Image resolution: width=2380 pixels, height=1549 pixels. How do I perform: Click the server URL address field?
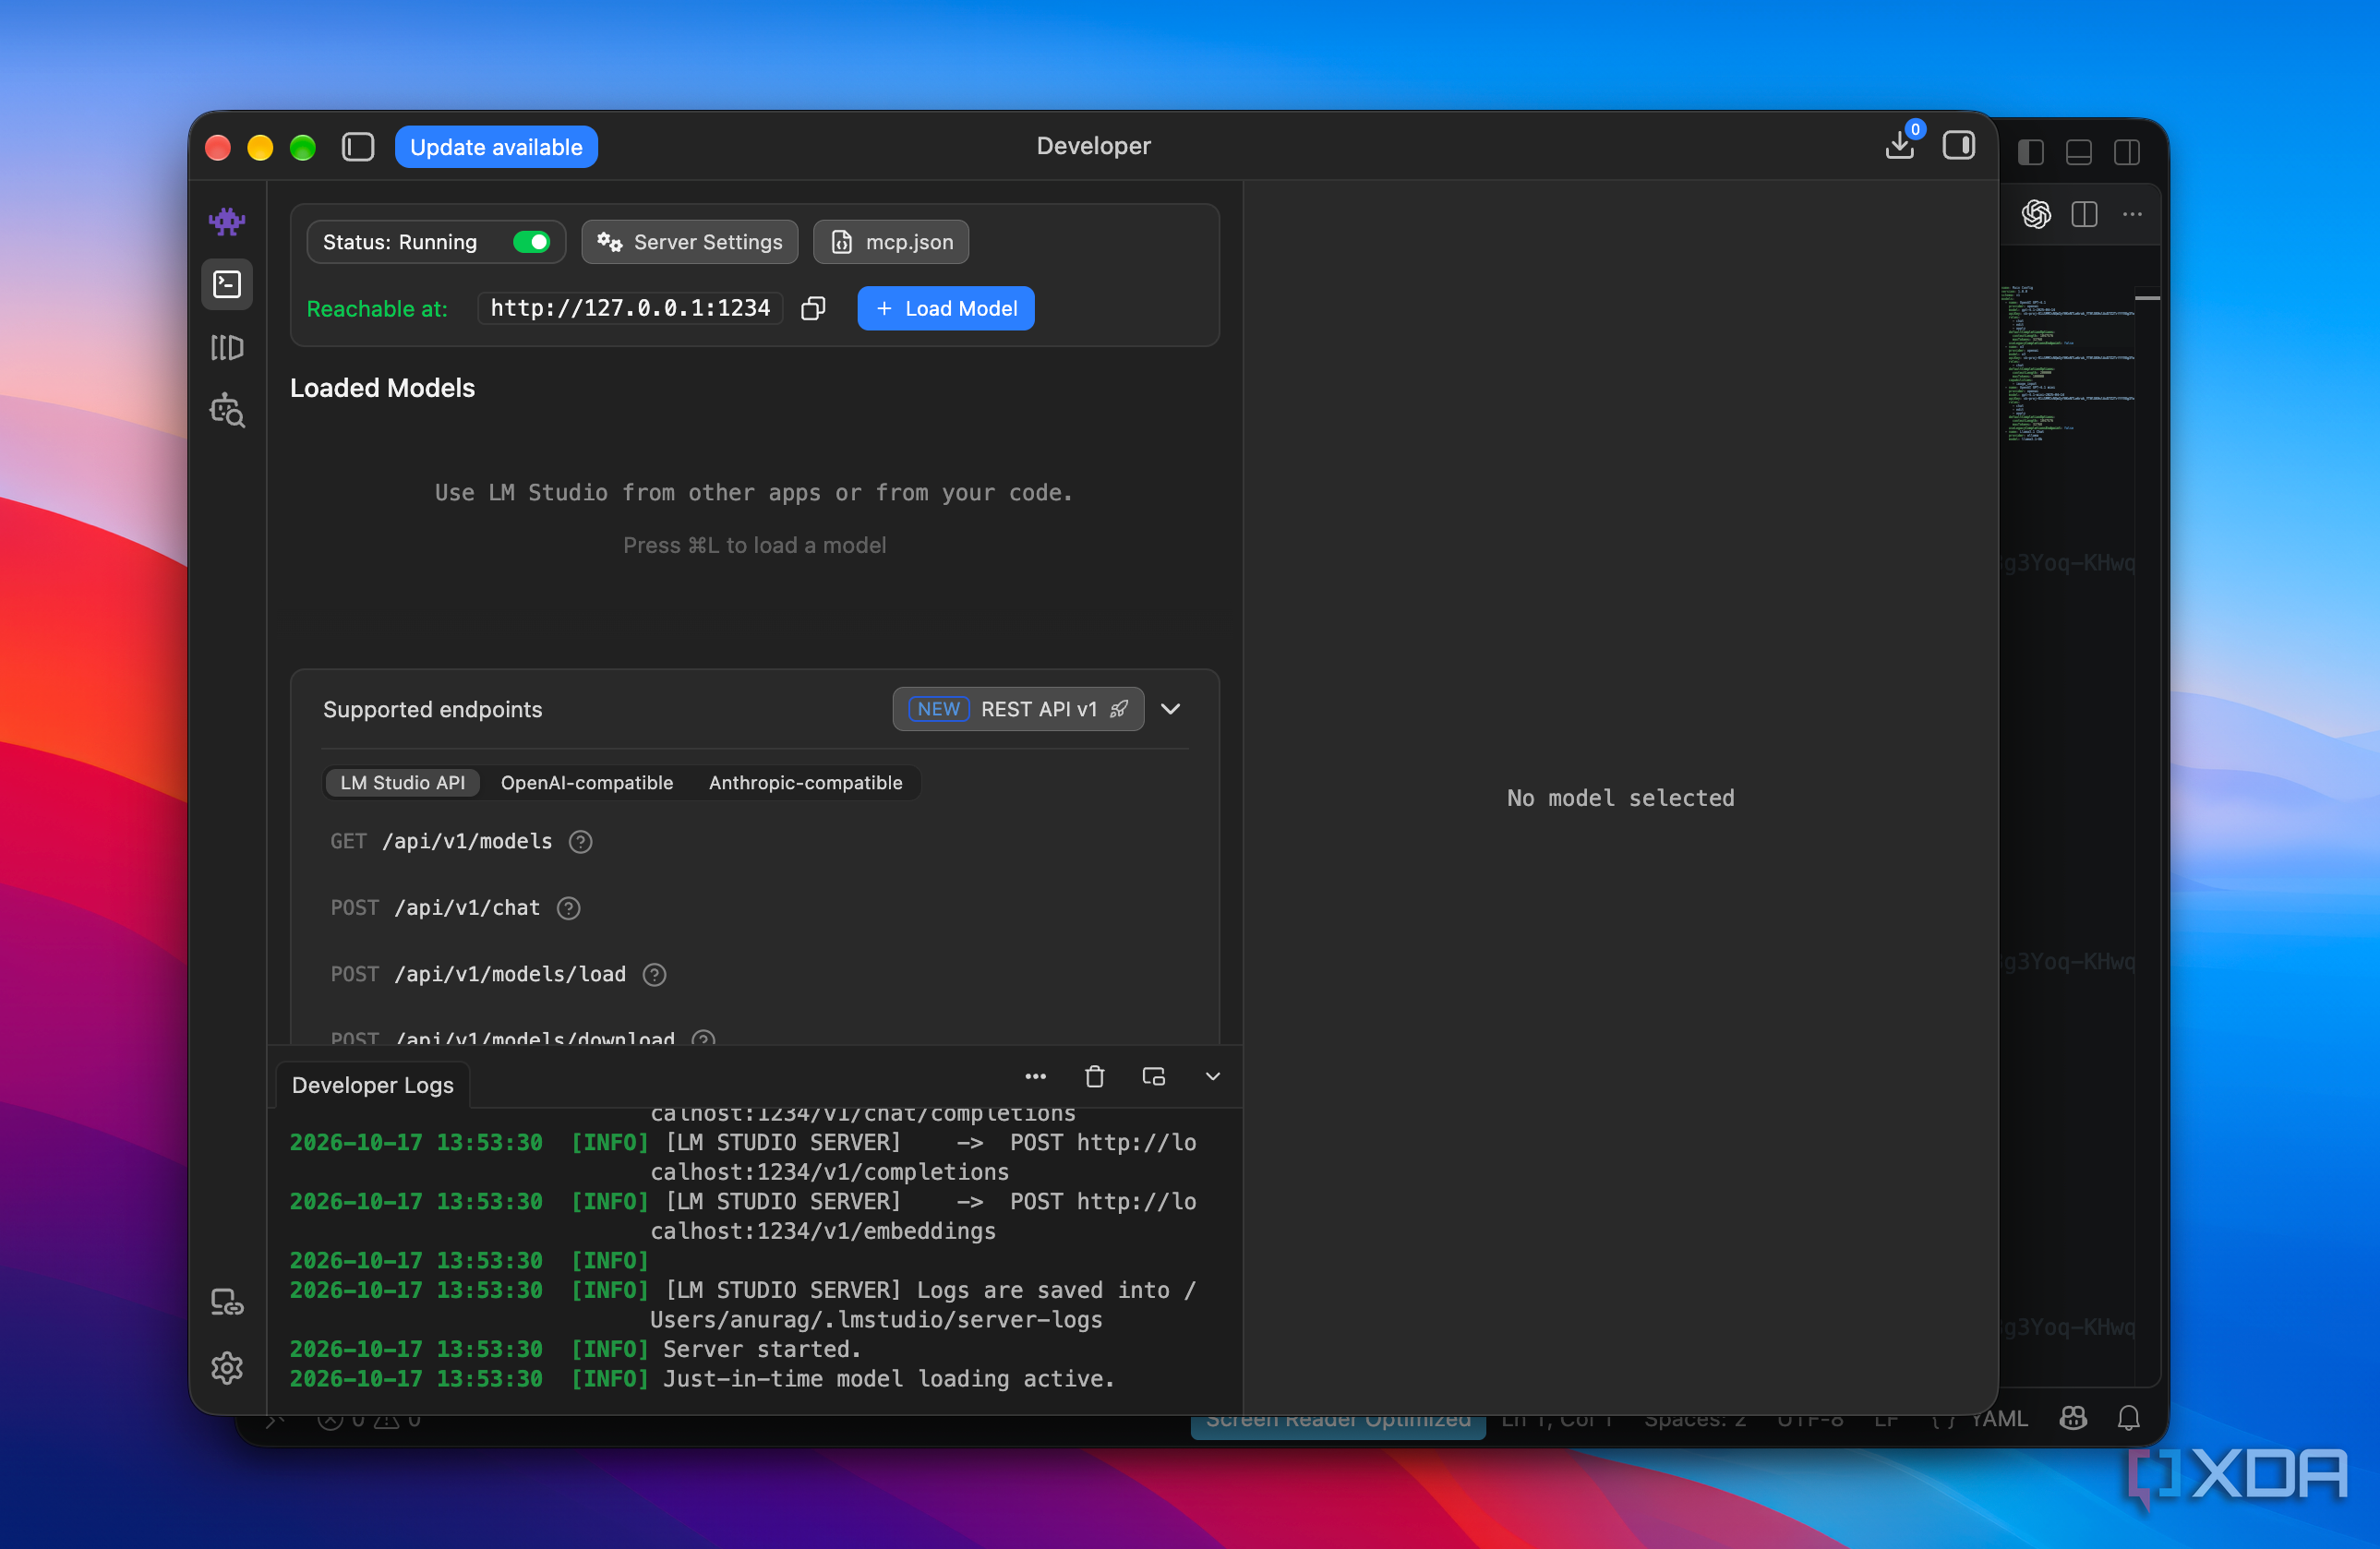[x=630, y=308]
